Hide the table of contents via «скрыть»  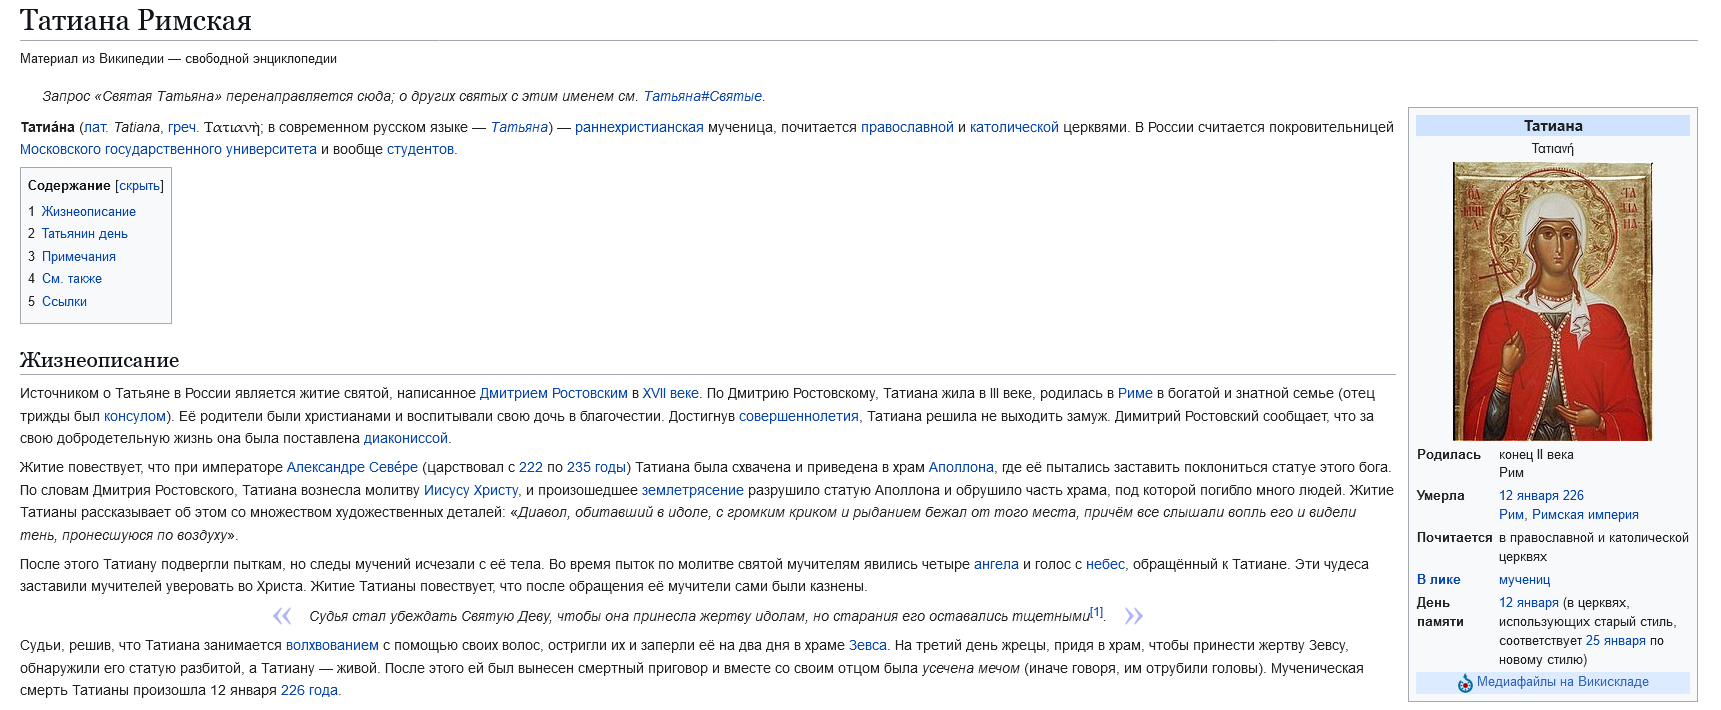tap(139, 186)
